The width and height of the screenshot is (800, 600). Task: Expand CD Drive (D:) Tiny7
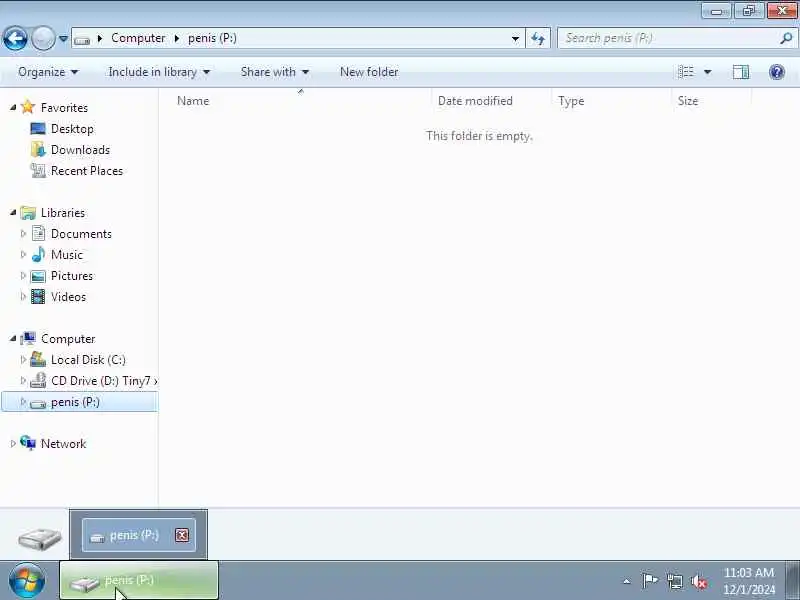pyautogui.click(x=23, y=381)
